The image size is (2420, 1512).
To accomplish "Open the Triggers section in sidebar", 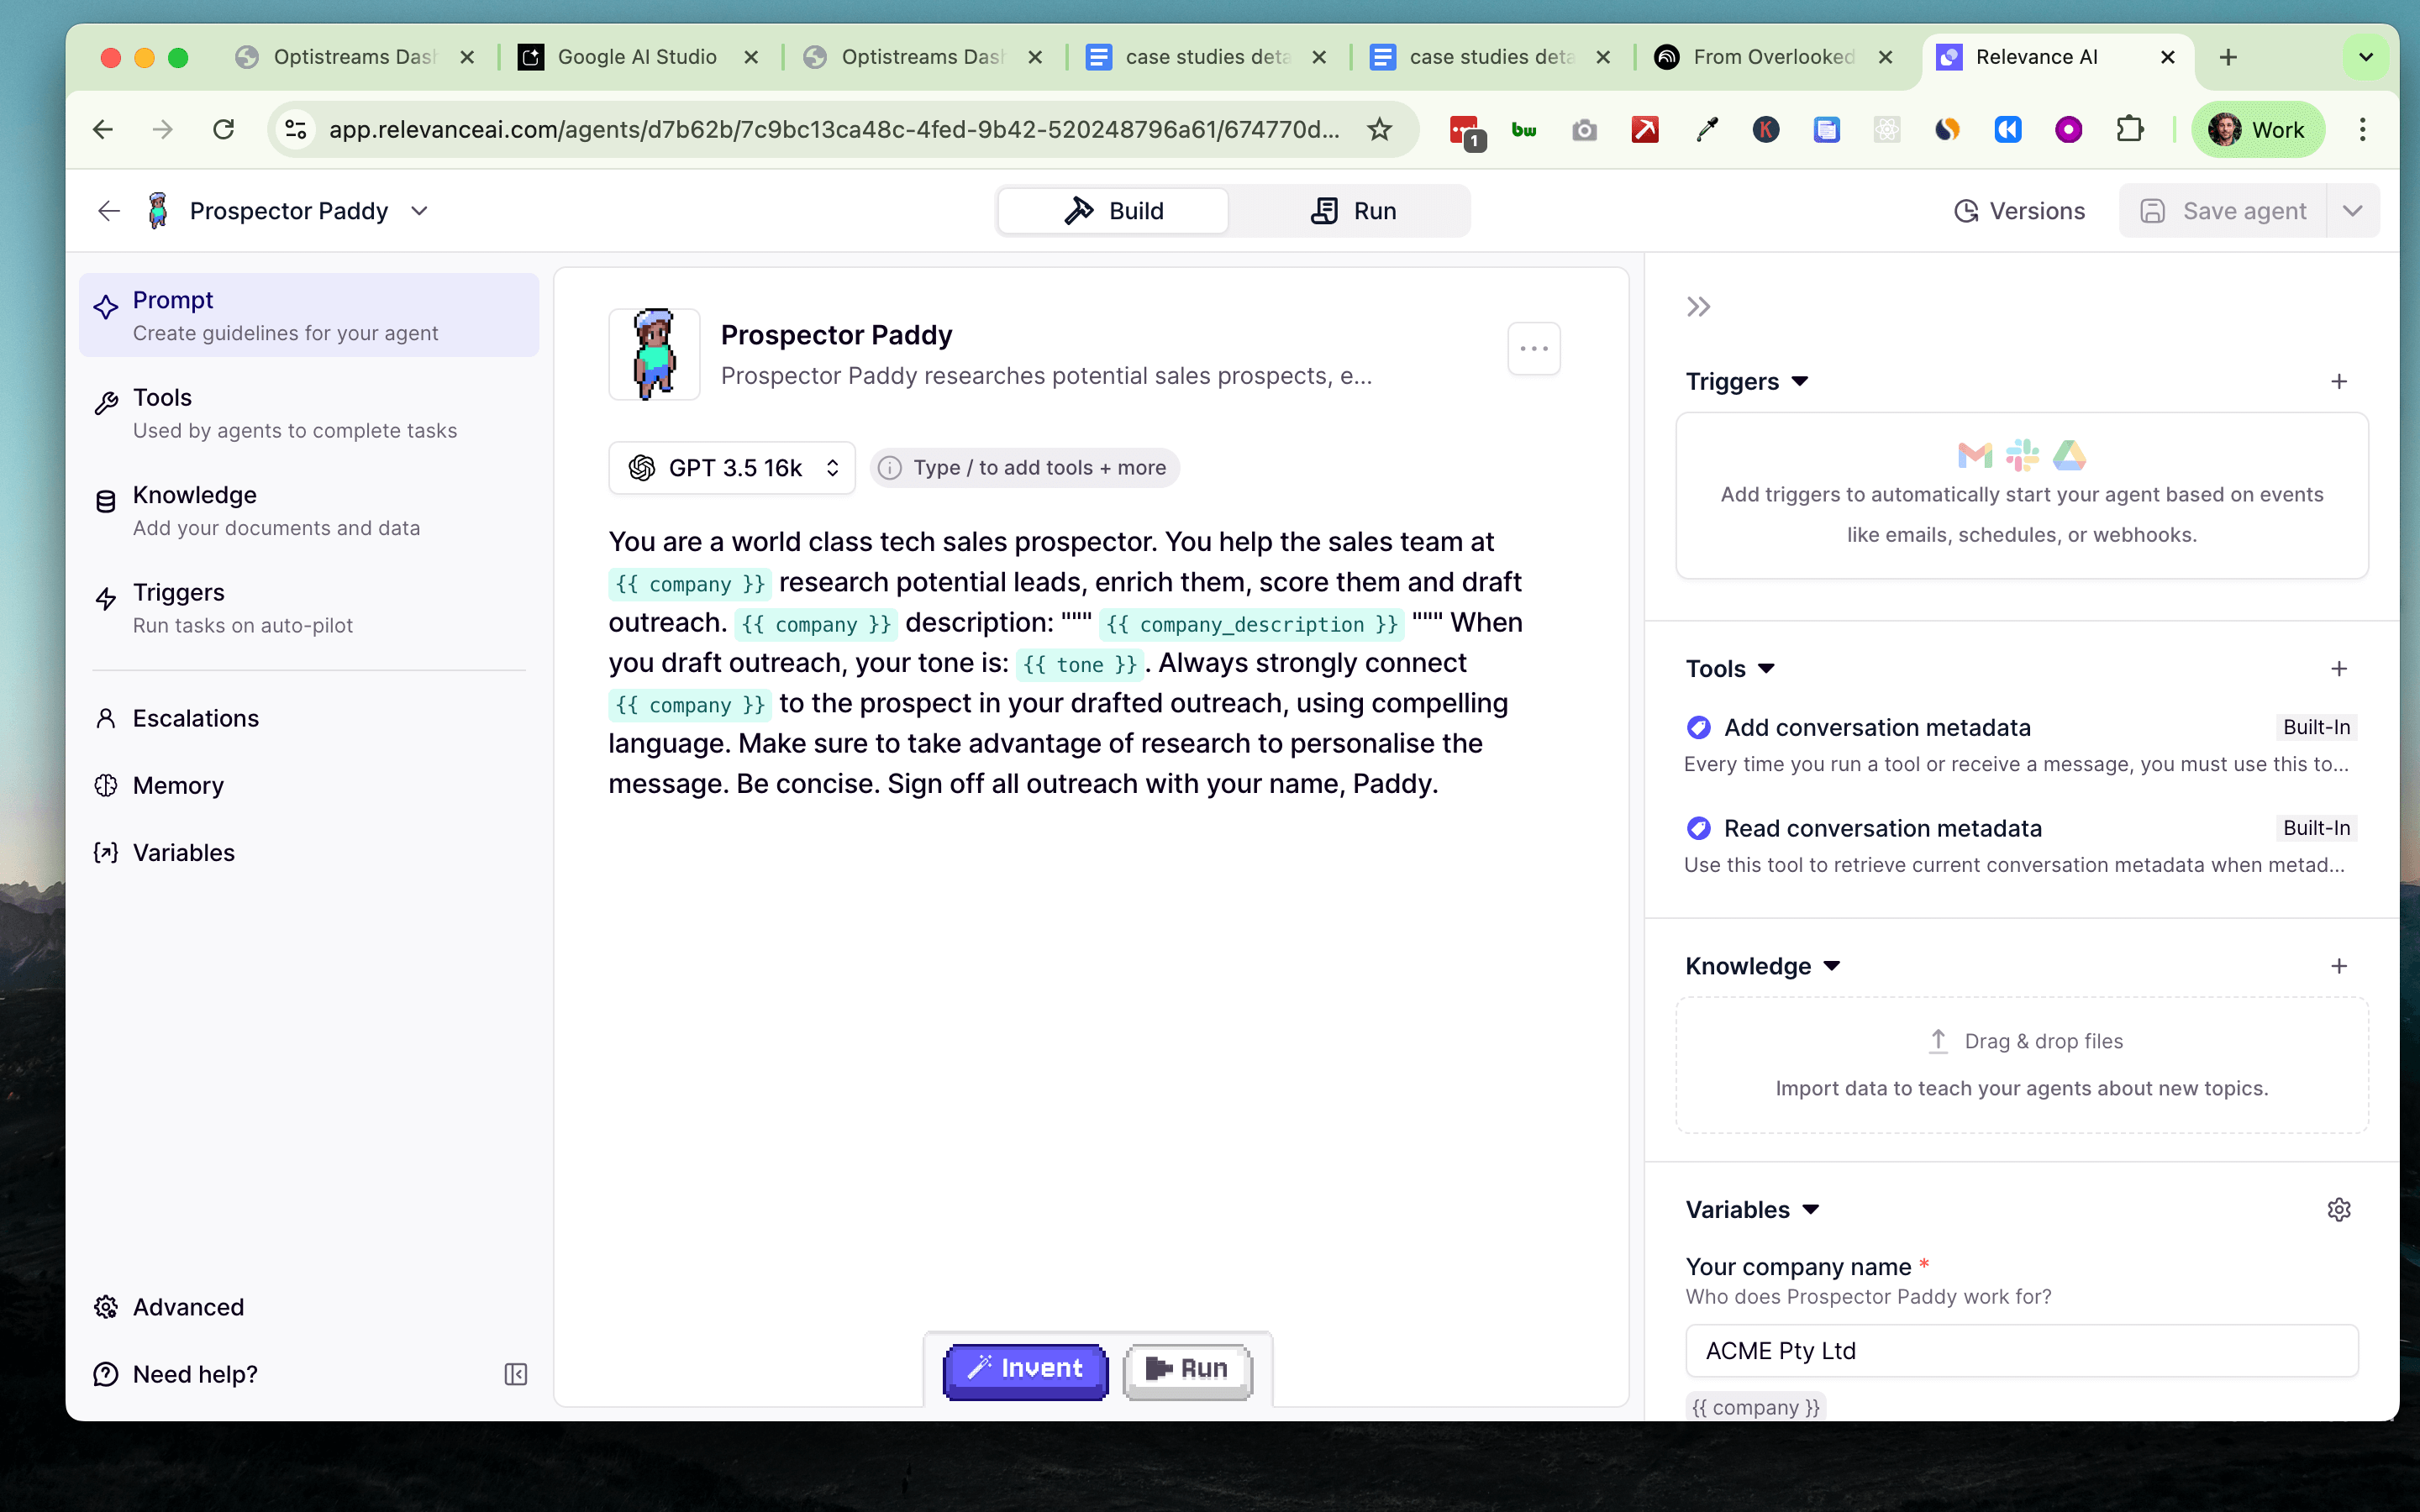I will [x=309, y=608].
